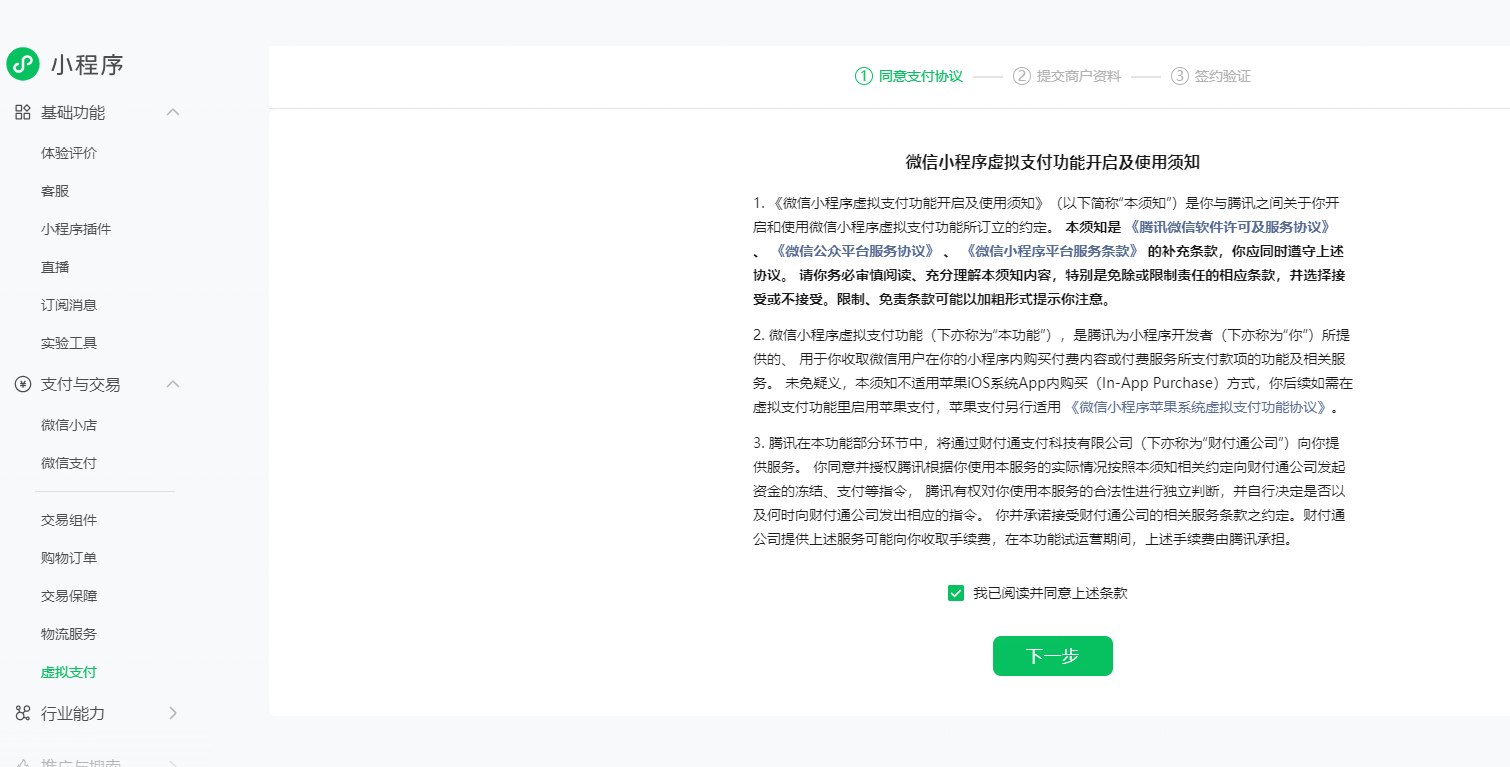Click step 3 签约验证

coord(1211,76)
